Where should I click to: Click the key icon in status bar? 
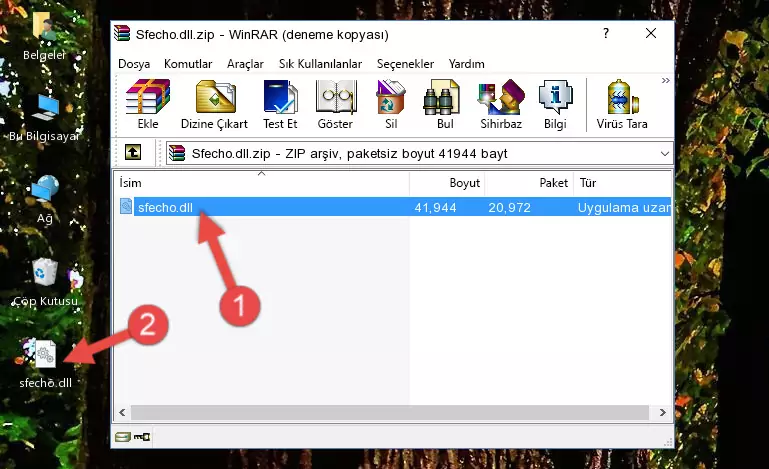point(142,437)
